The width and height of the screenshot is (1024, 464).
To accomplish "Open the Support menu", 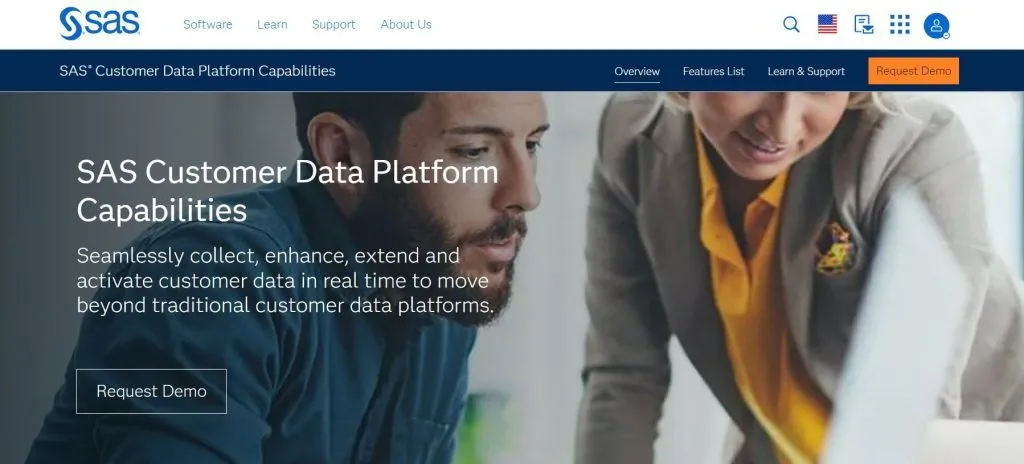I will tap(334, 24).
